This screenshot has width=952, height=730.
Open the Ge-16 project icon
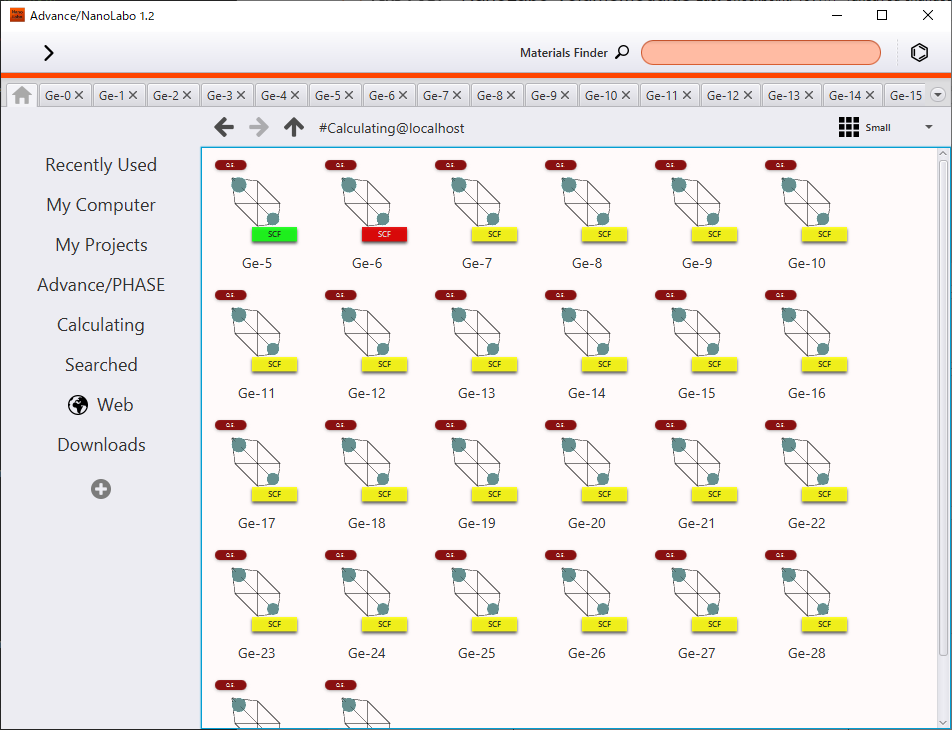pos(806,332)
